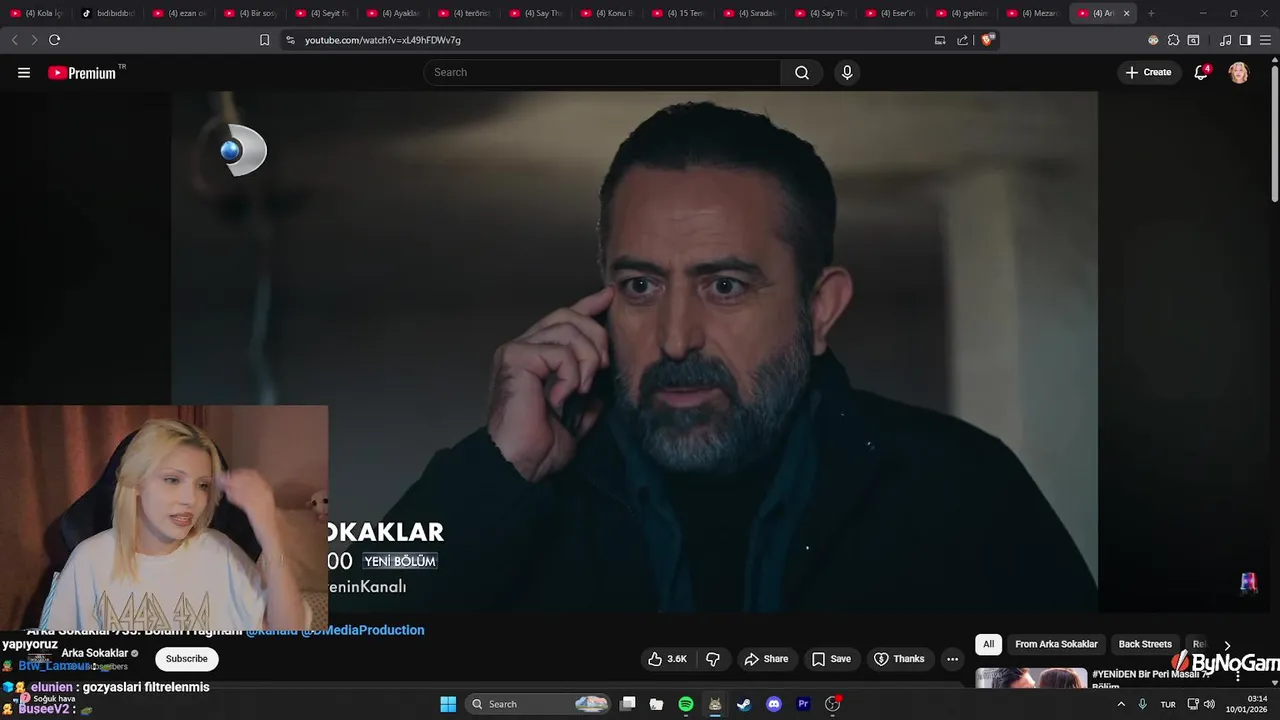Bookmark this page icon in address bar
The image size is (1280, 720).
pyautogui.click(x=264, y=40)
